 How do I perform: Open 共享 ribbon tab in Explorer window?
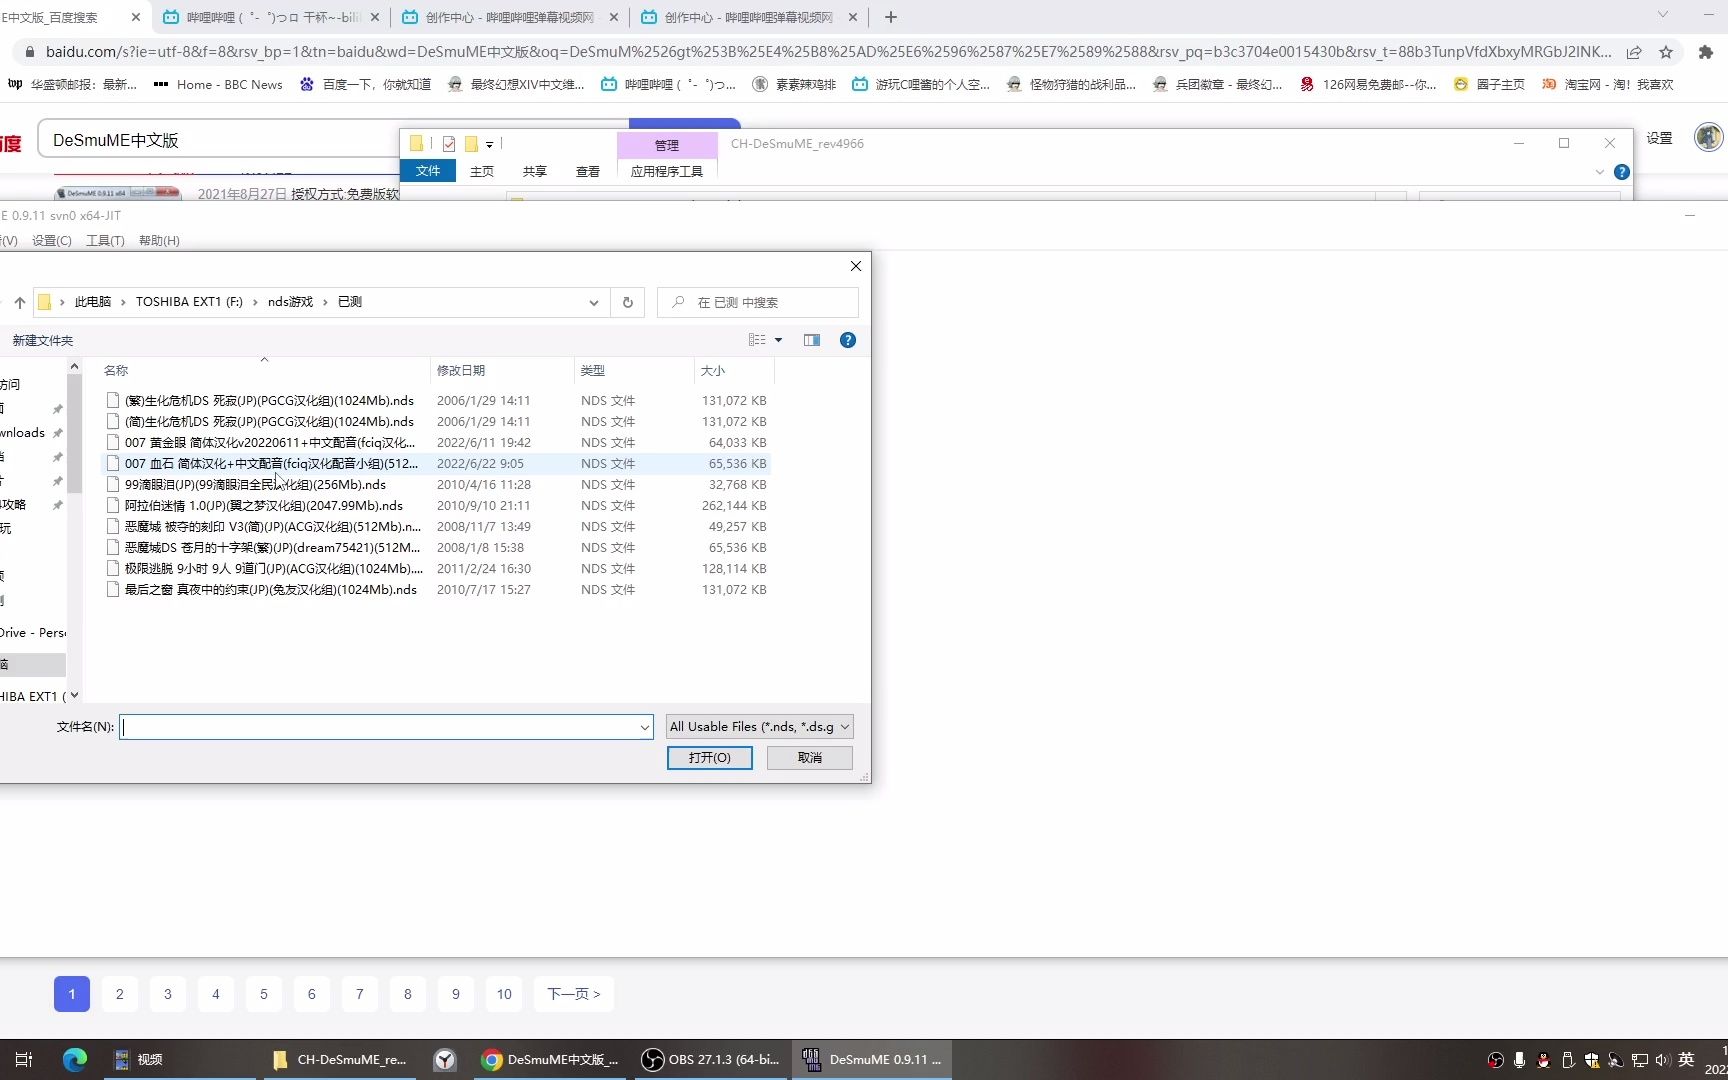(x=535, y=172)
